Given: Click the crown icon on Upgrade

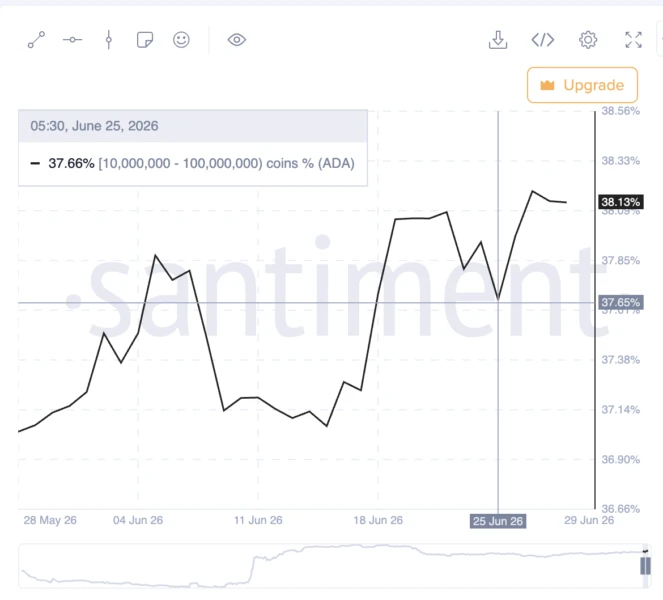Looking at the screenshot, I should click(547, 85).
